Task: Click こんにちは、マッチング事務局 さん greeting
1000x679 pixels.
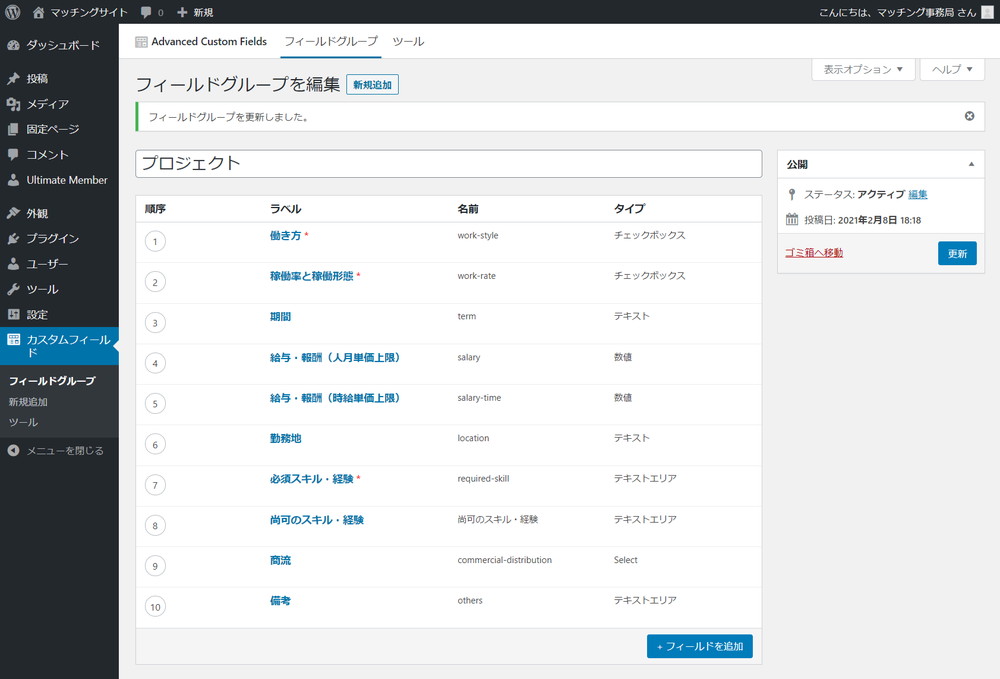Action: (897, 12)
